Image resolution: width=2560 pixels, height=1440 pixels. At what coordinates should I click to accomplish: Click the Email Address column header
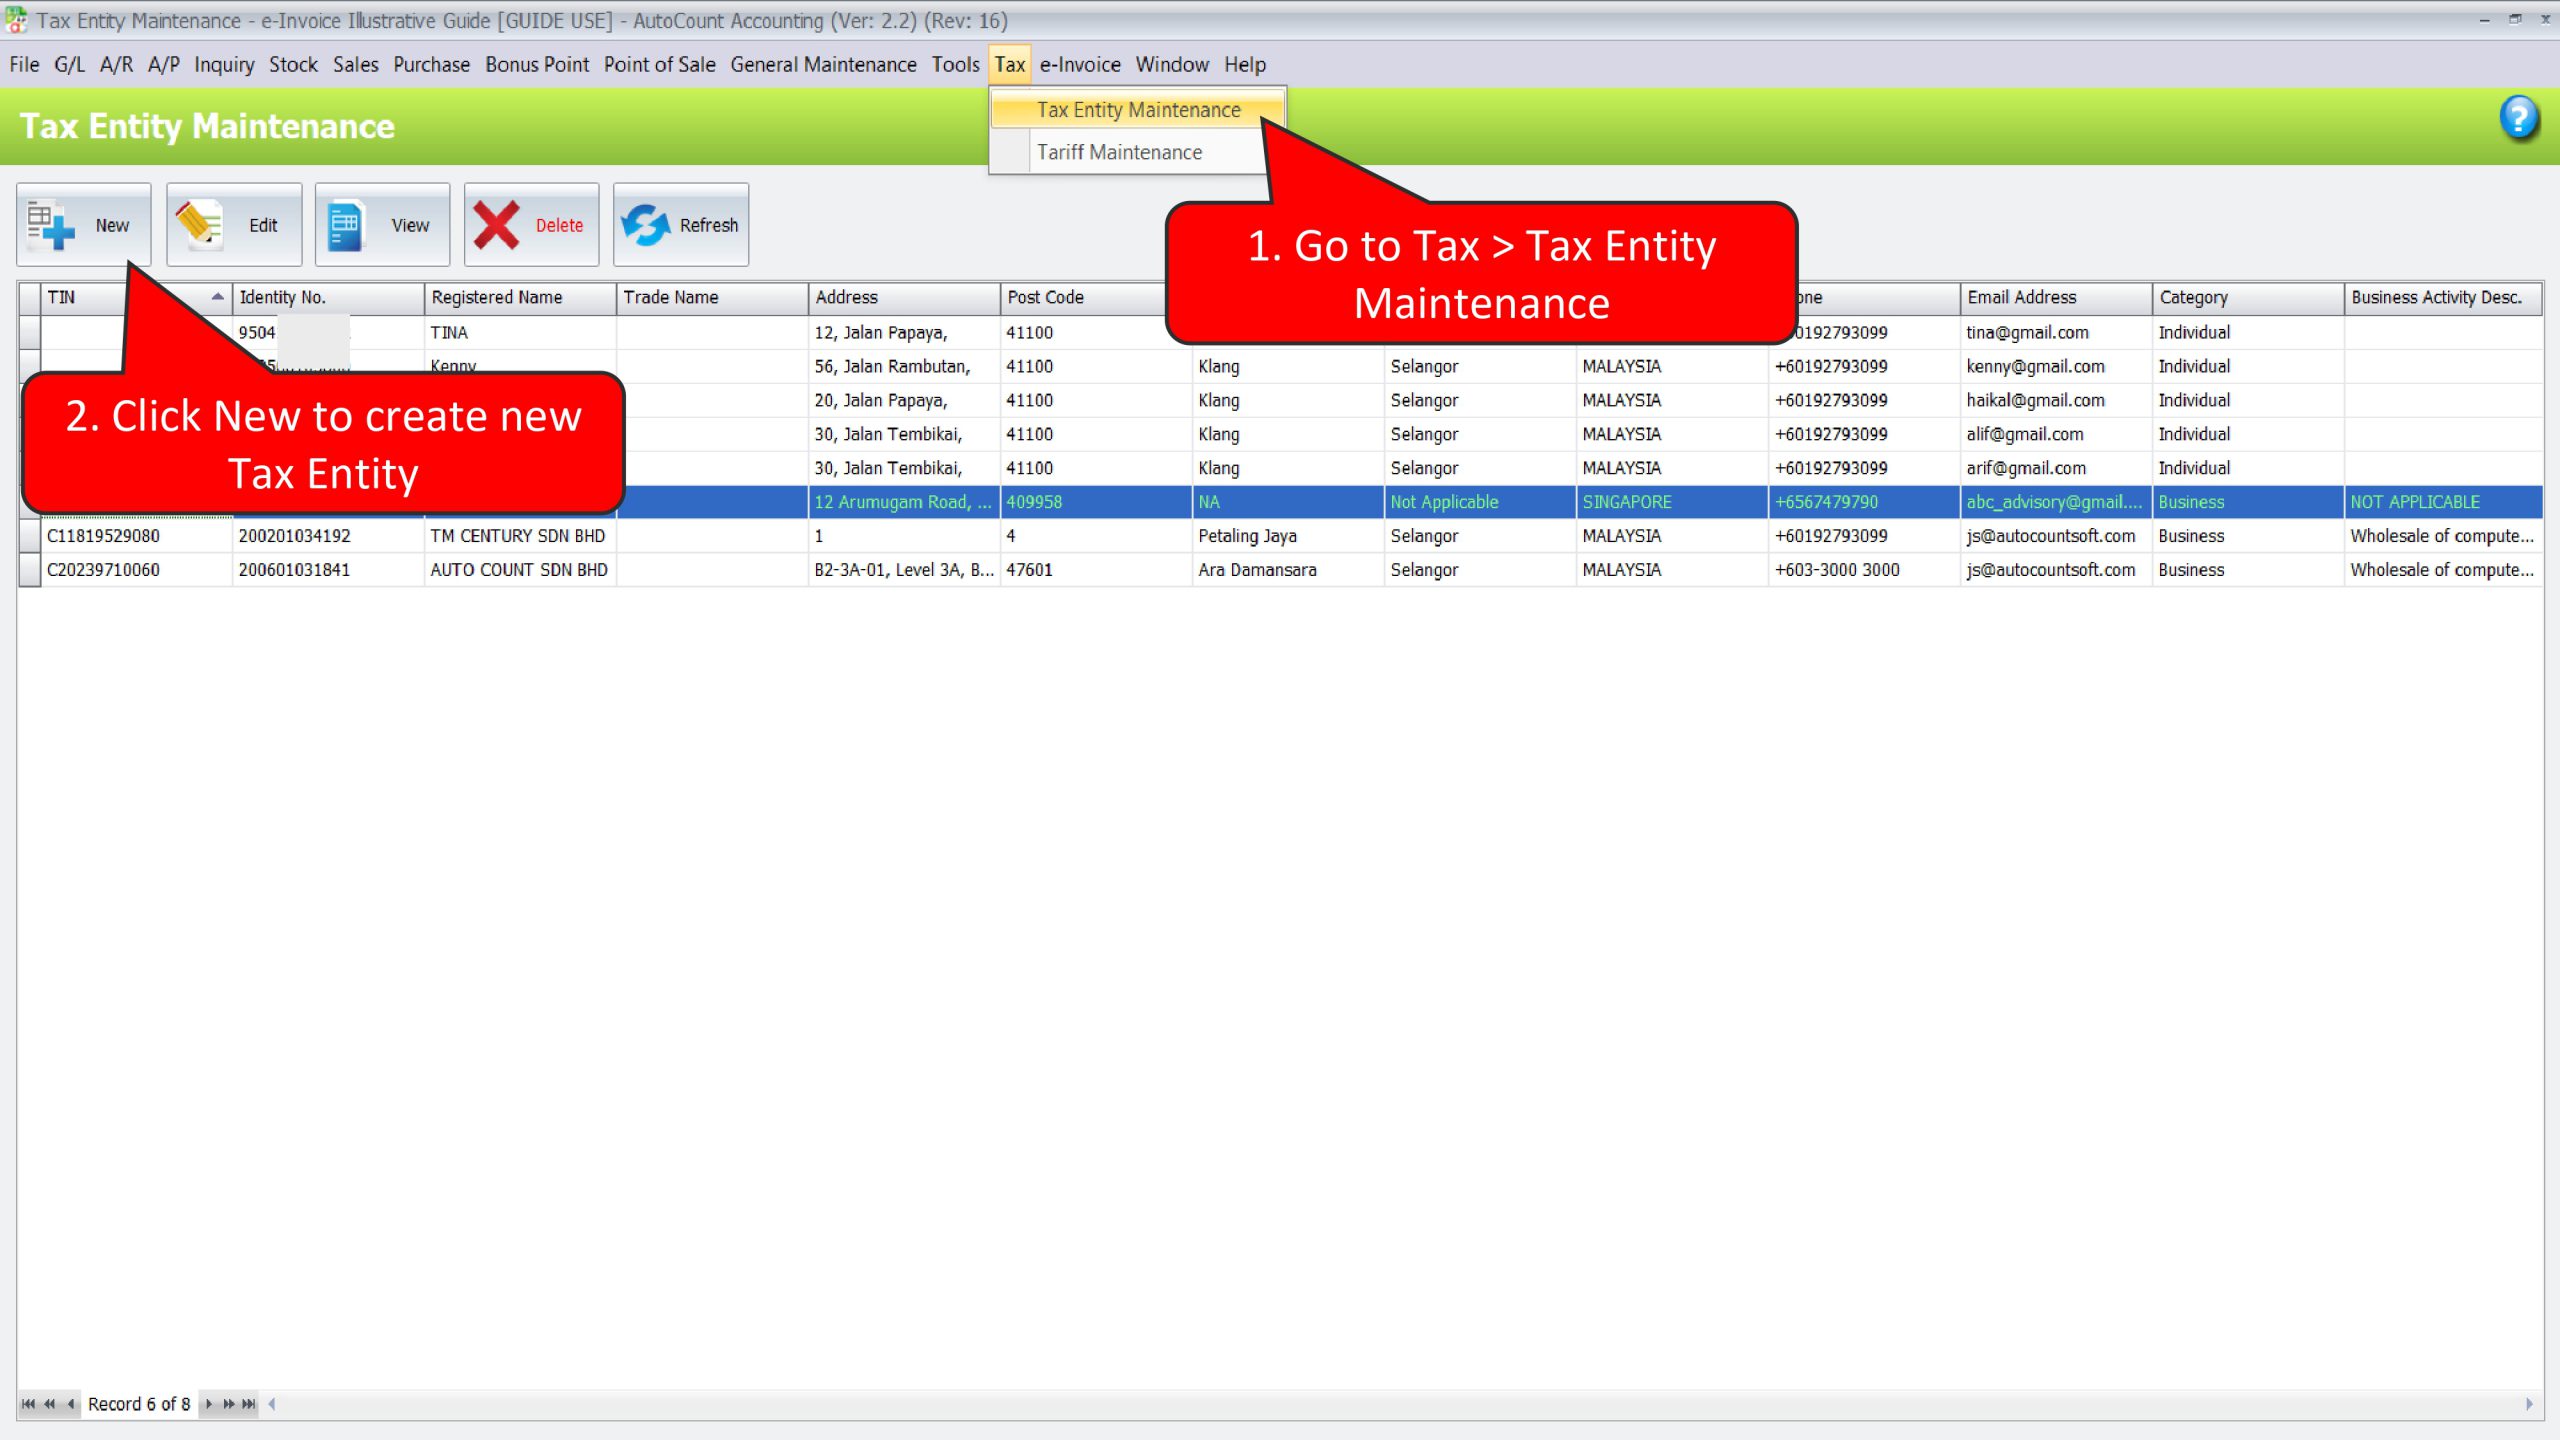pos(2056,297)
